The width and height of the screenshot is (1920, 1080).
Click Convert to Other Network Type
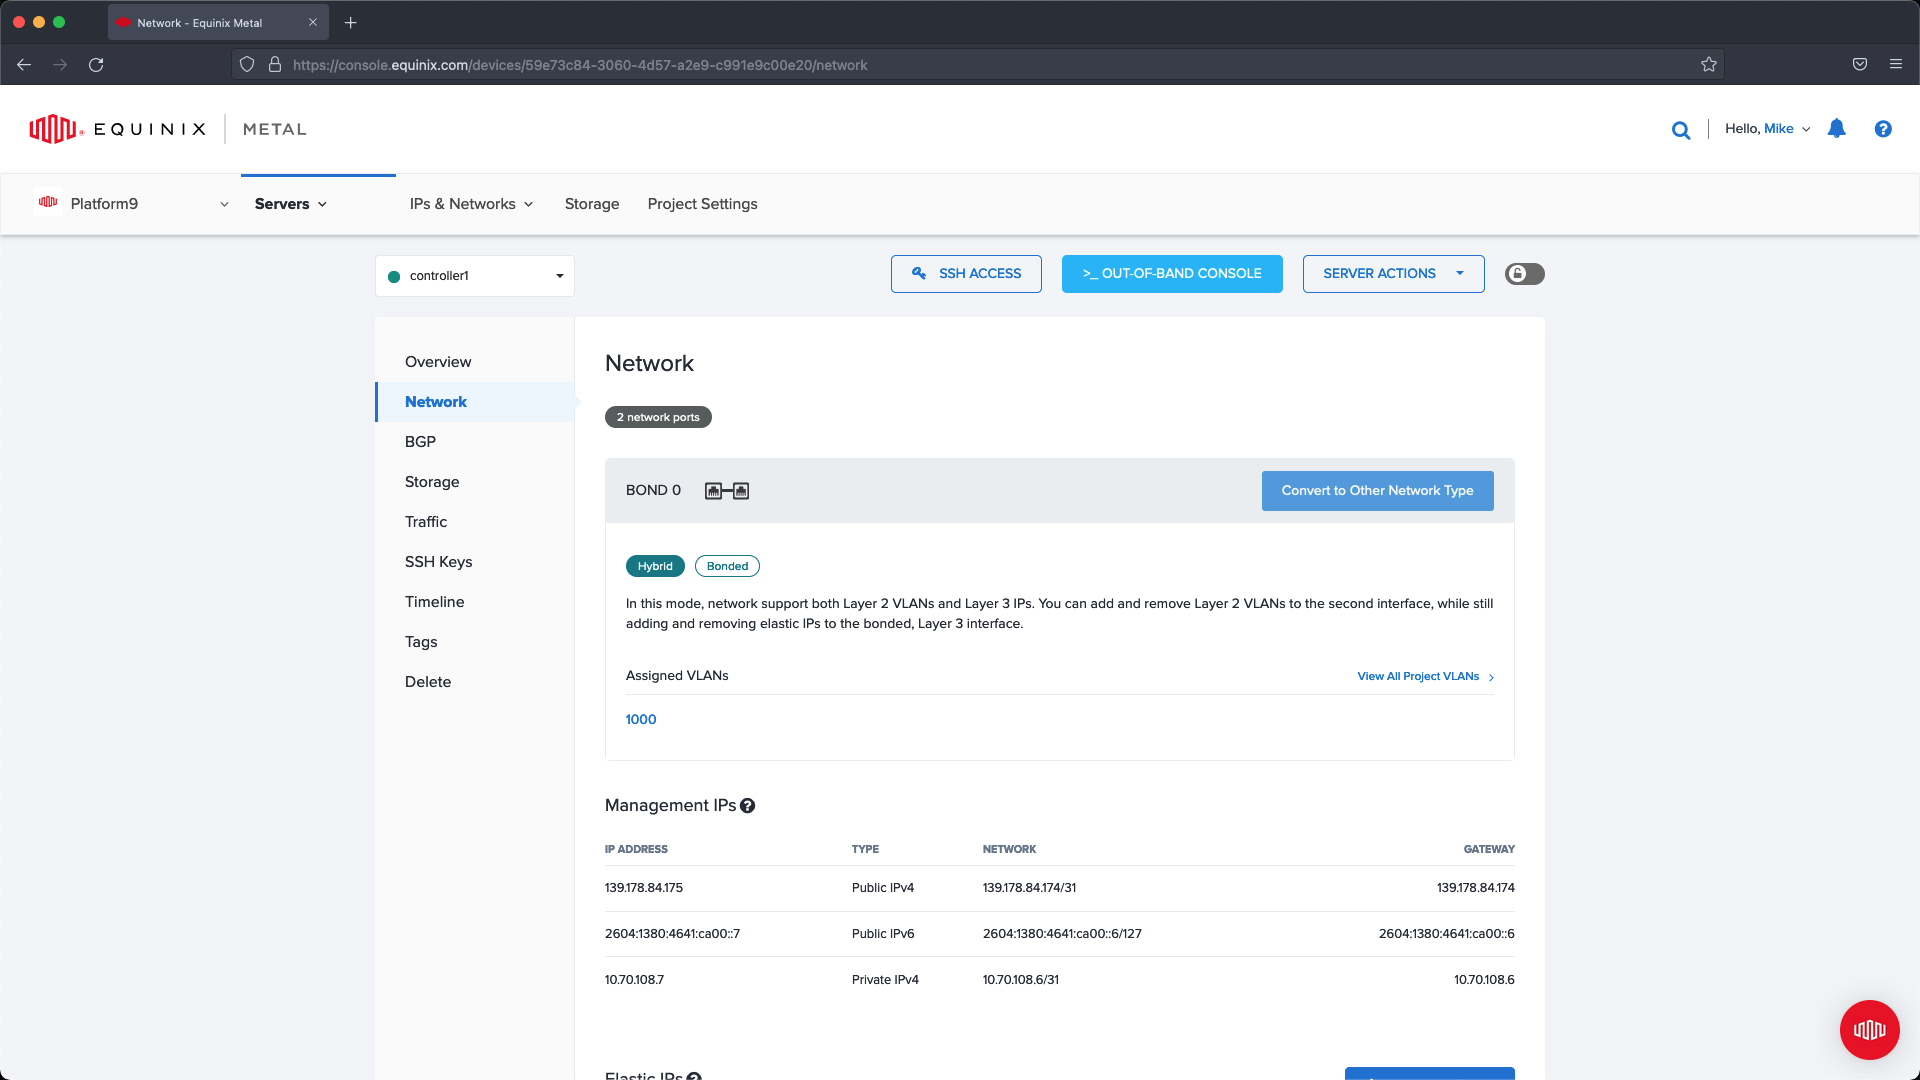pos(1377,491)
